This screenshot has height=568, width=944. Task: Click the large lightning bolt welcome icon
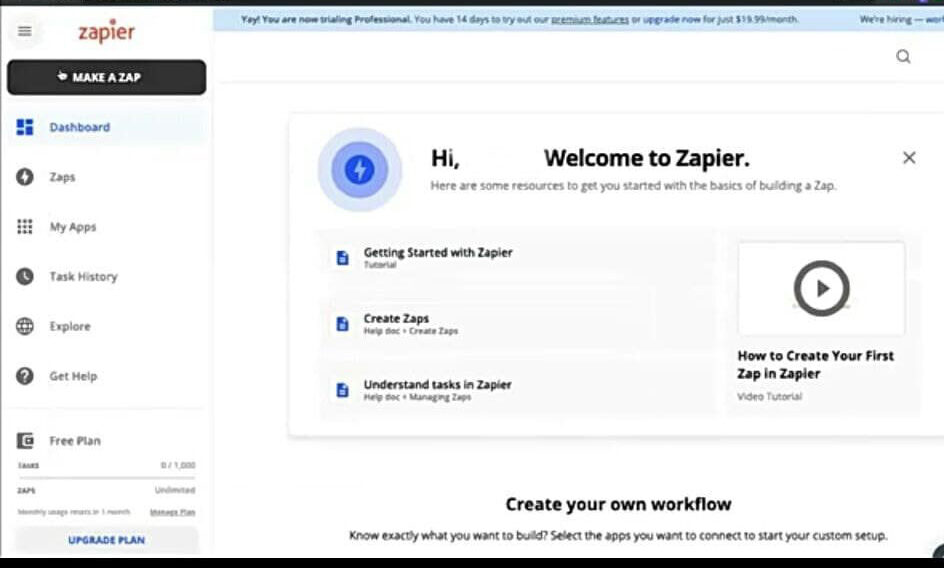coord(359,169)
